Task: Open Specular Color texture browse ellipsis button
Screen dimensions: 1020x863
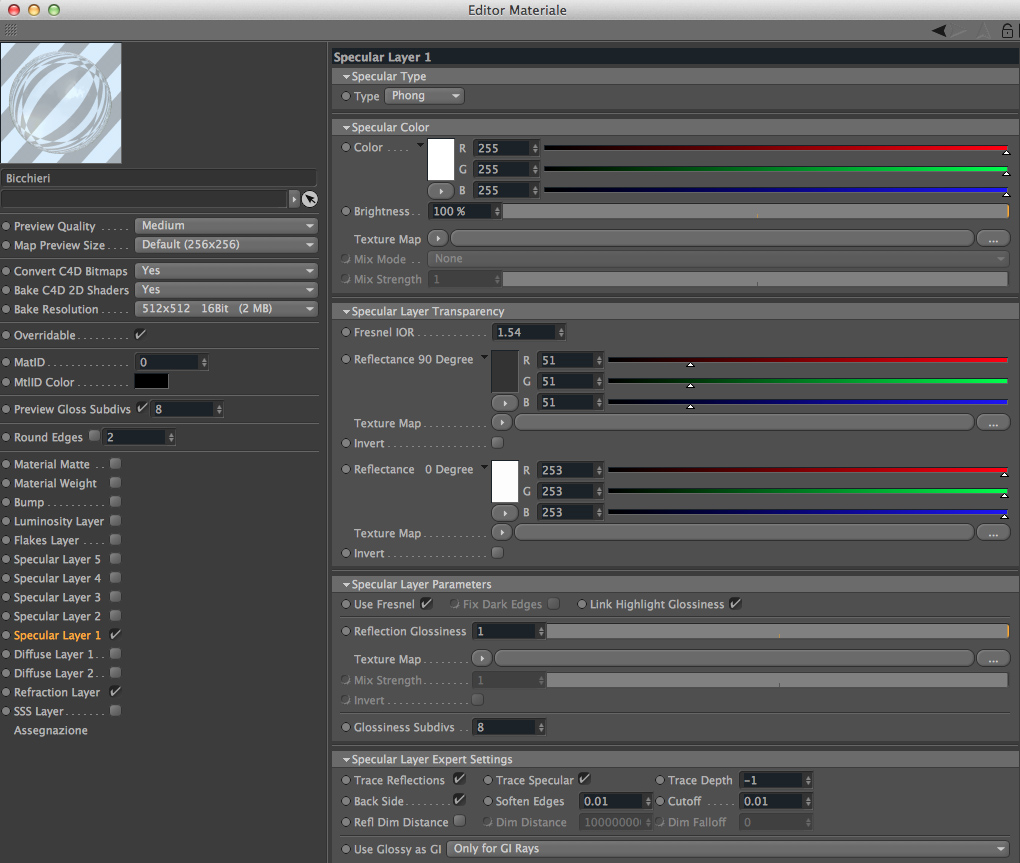Action: (993, 239)
